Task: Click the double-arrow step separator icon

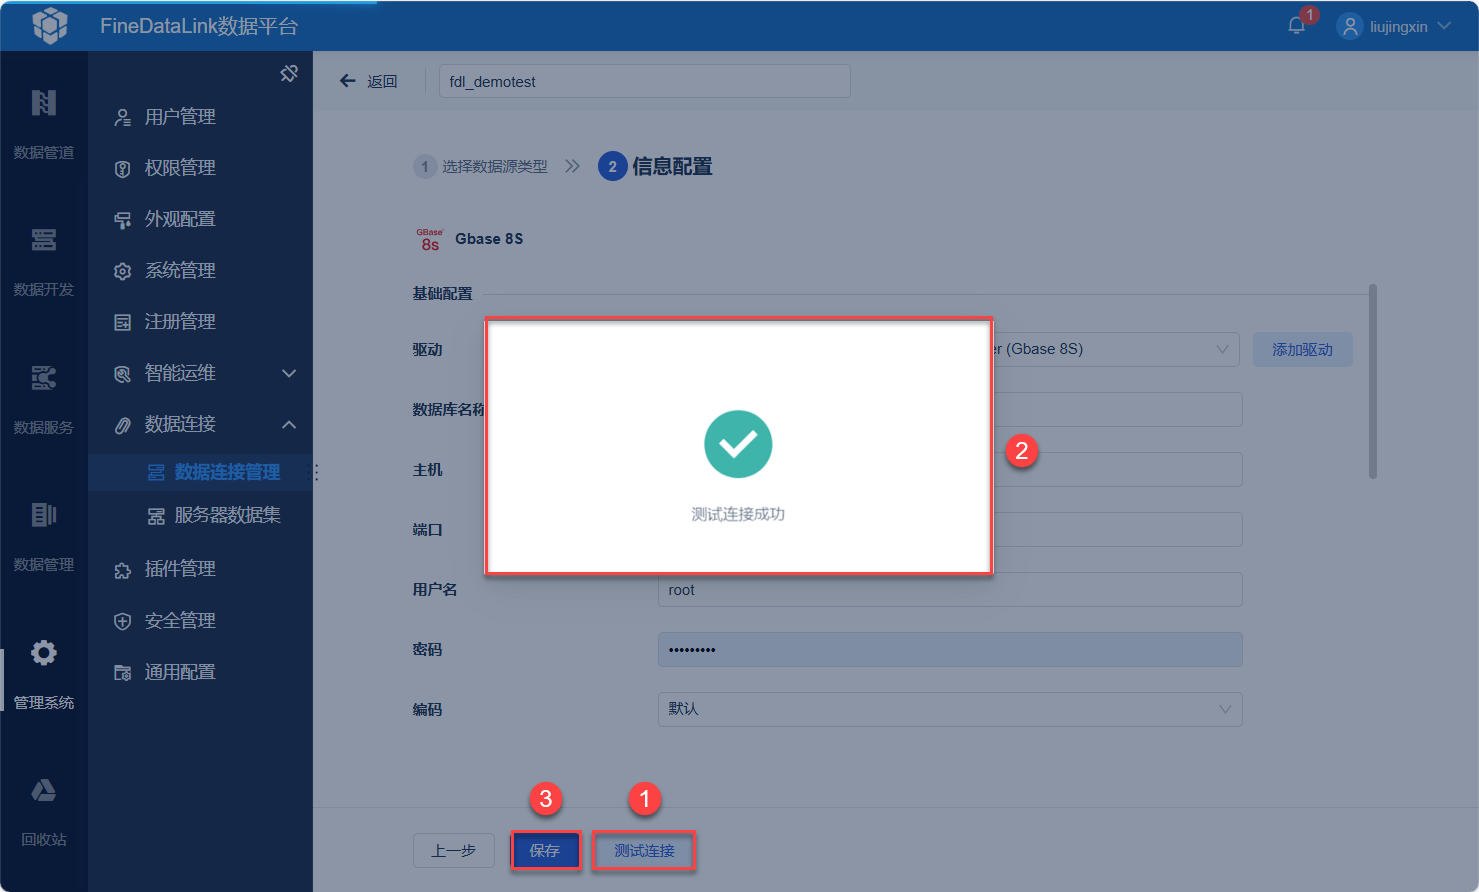Action: pos(572,166)
